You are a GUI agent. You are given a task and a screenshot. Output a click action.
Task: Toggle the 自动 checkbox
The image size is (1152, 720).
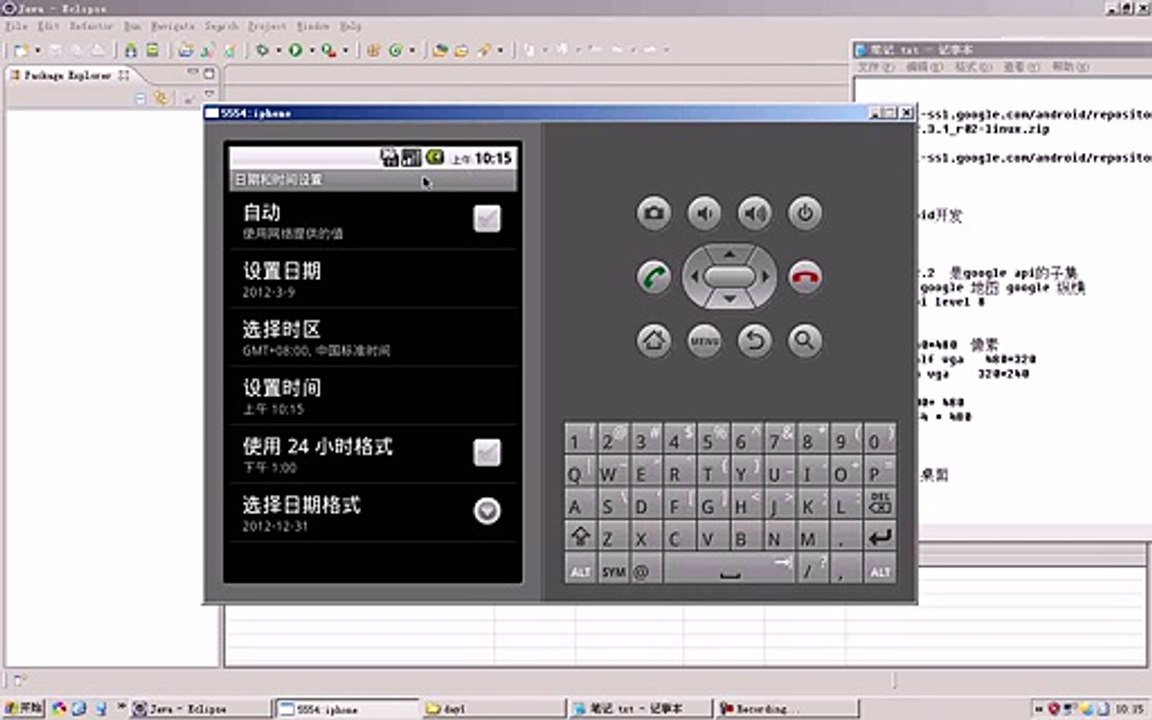coord(487,218)
